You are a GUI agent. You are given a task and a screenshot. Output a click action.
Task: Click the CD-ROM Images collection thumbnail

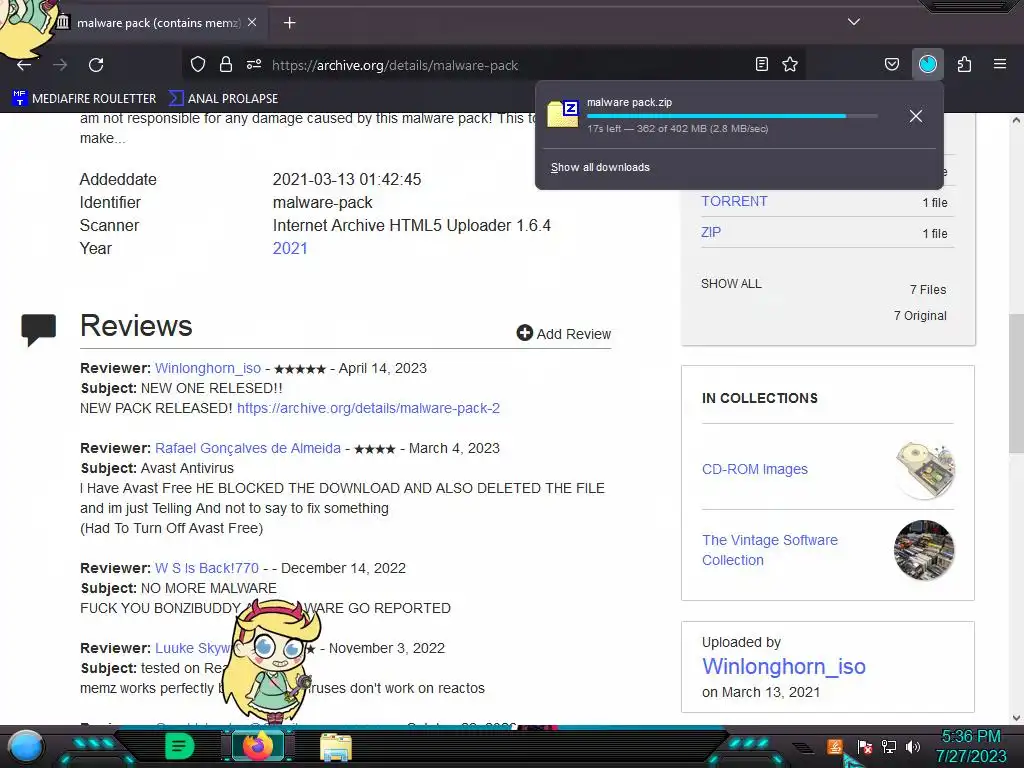[924, 470]
